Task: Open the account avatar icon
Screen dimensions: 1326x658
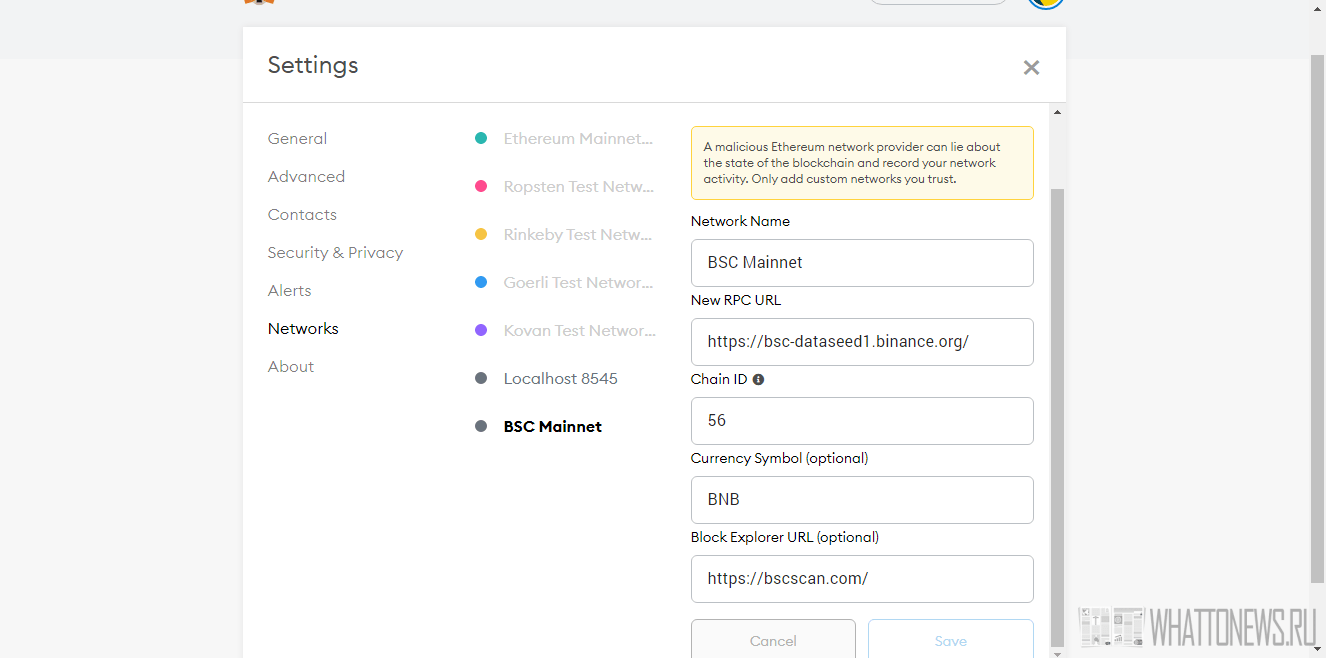Action: click(x=1046, y=3)
